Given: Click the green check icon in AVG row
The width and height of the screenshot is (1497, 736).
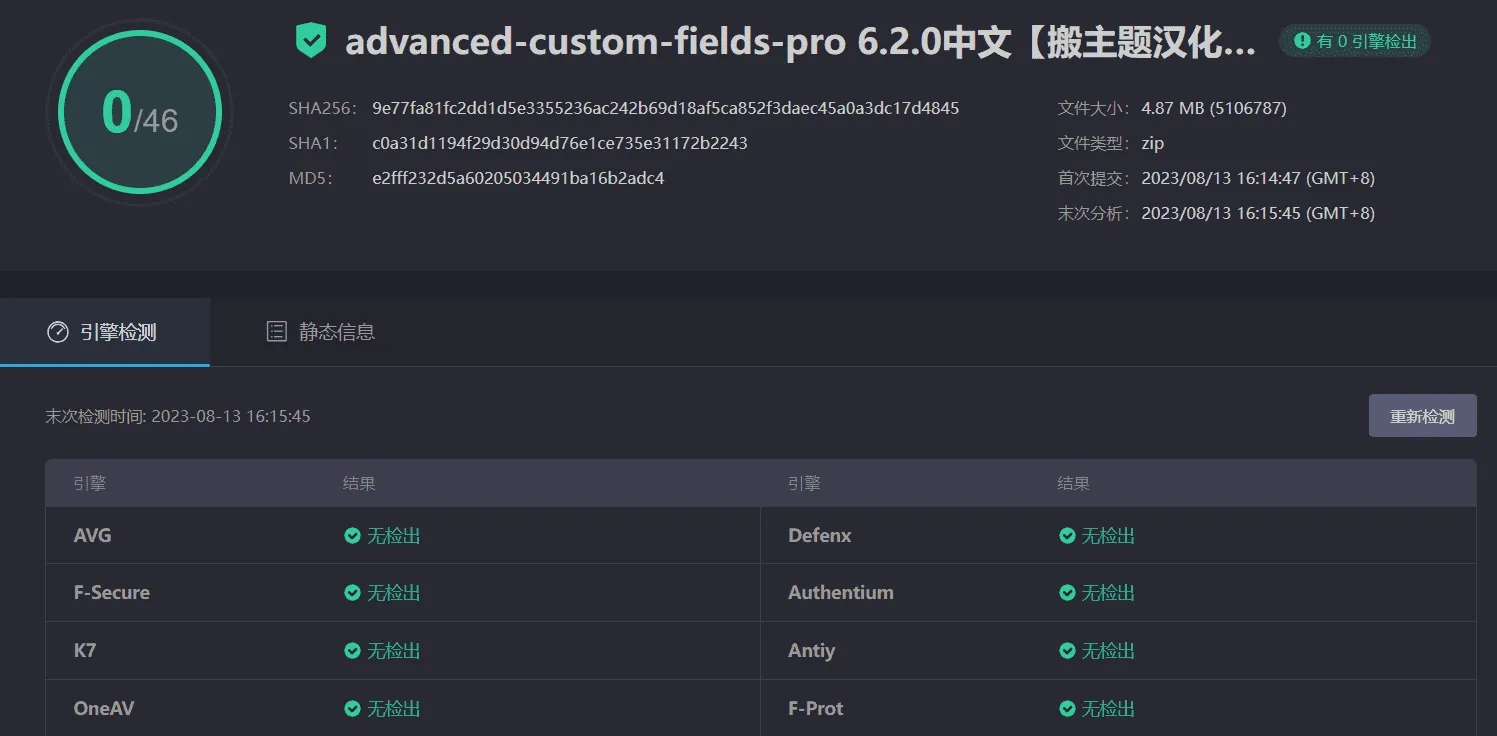Looking at the screenshot, I should click(352, 536).
